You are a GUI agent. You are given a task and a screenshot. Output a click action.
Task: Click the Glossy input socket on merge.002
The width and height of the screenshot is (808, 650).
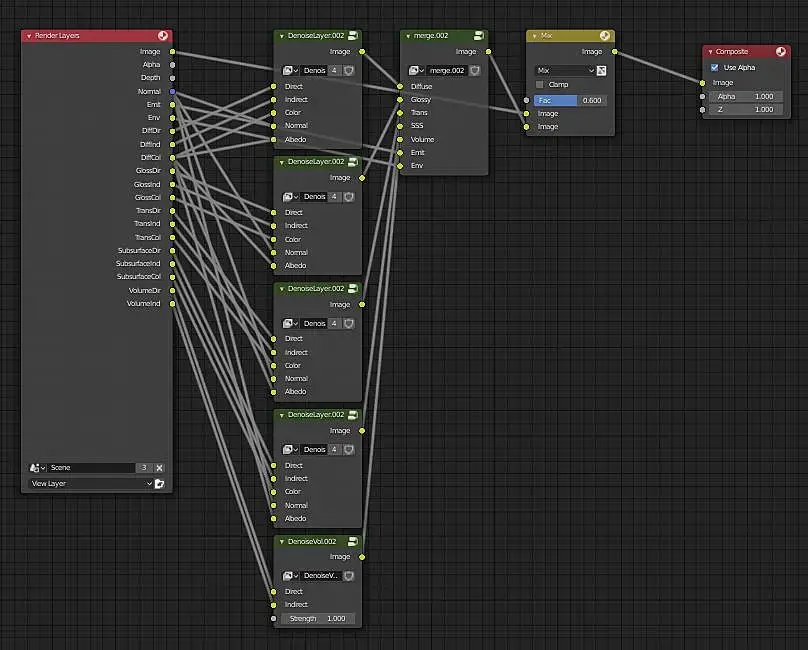[400, 99]
